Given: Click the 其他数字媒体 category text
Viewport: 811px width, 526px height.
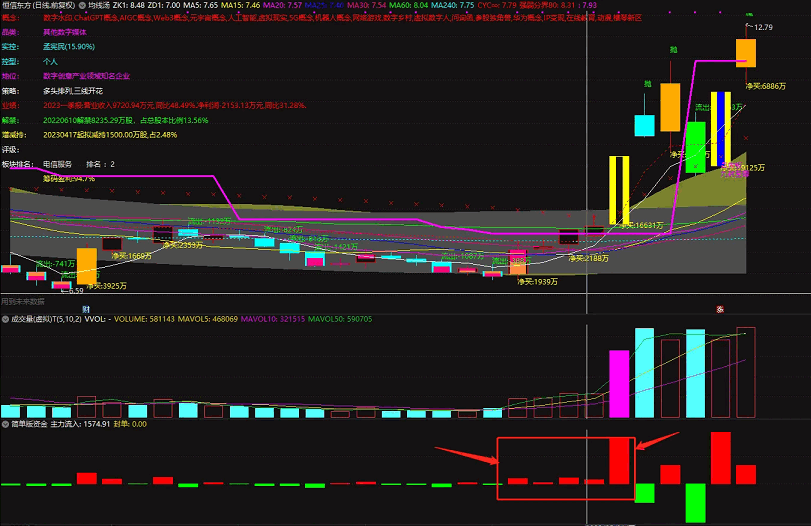Looking at the screenshot, I should tap(65, 32).
